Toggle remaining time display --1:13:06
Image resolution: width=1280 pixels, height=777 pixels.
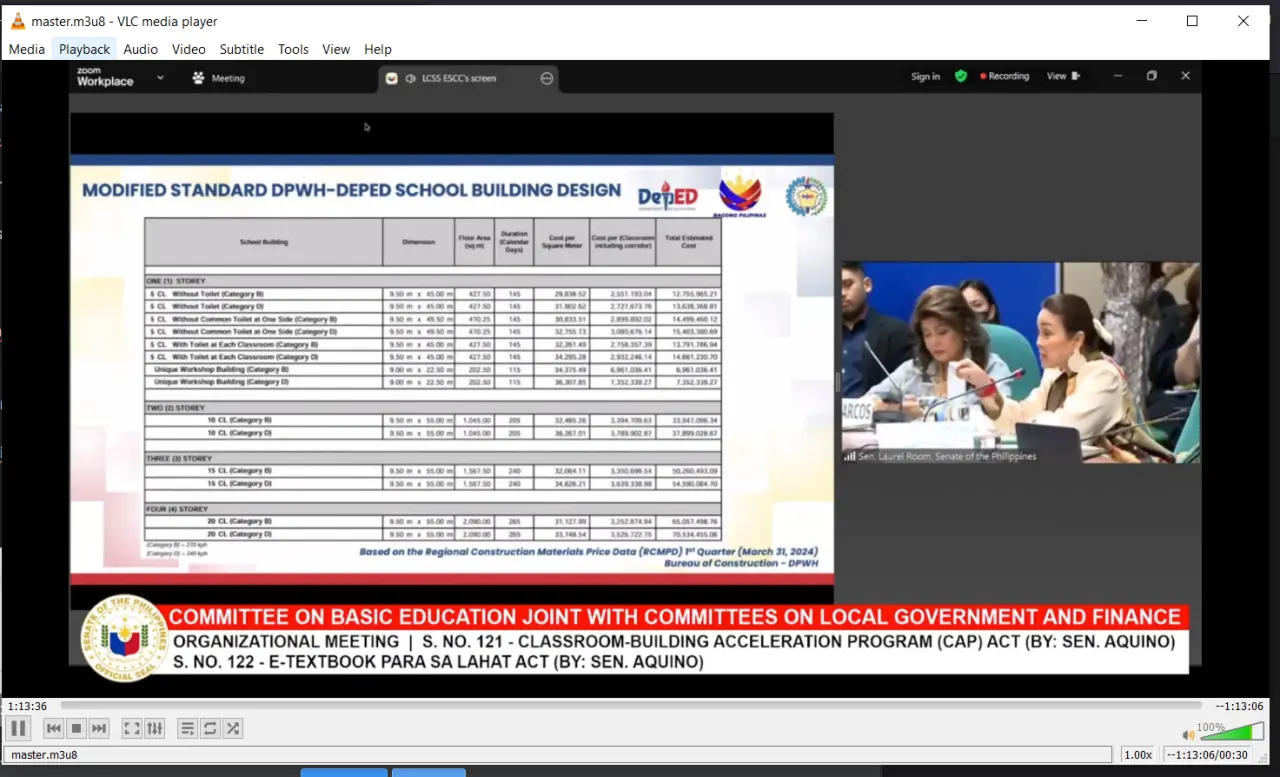[1241, 706]
